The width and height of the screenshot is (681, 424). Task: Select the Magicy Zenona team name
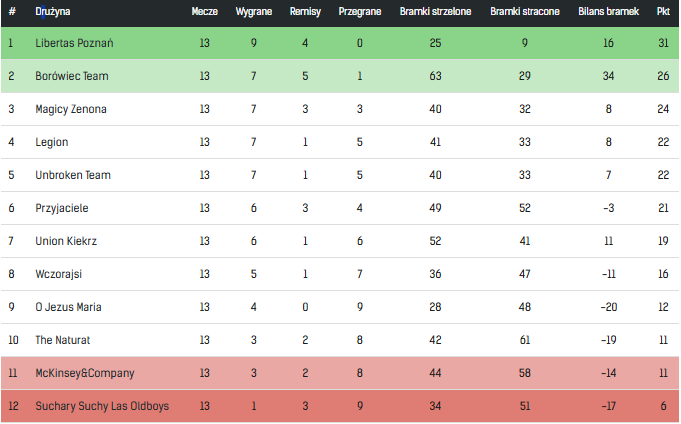click(71, 109)
